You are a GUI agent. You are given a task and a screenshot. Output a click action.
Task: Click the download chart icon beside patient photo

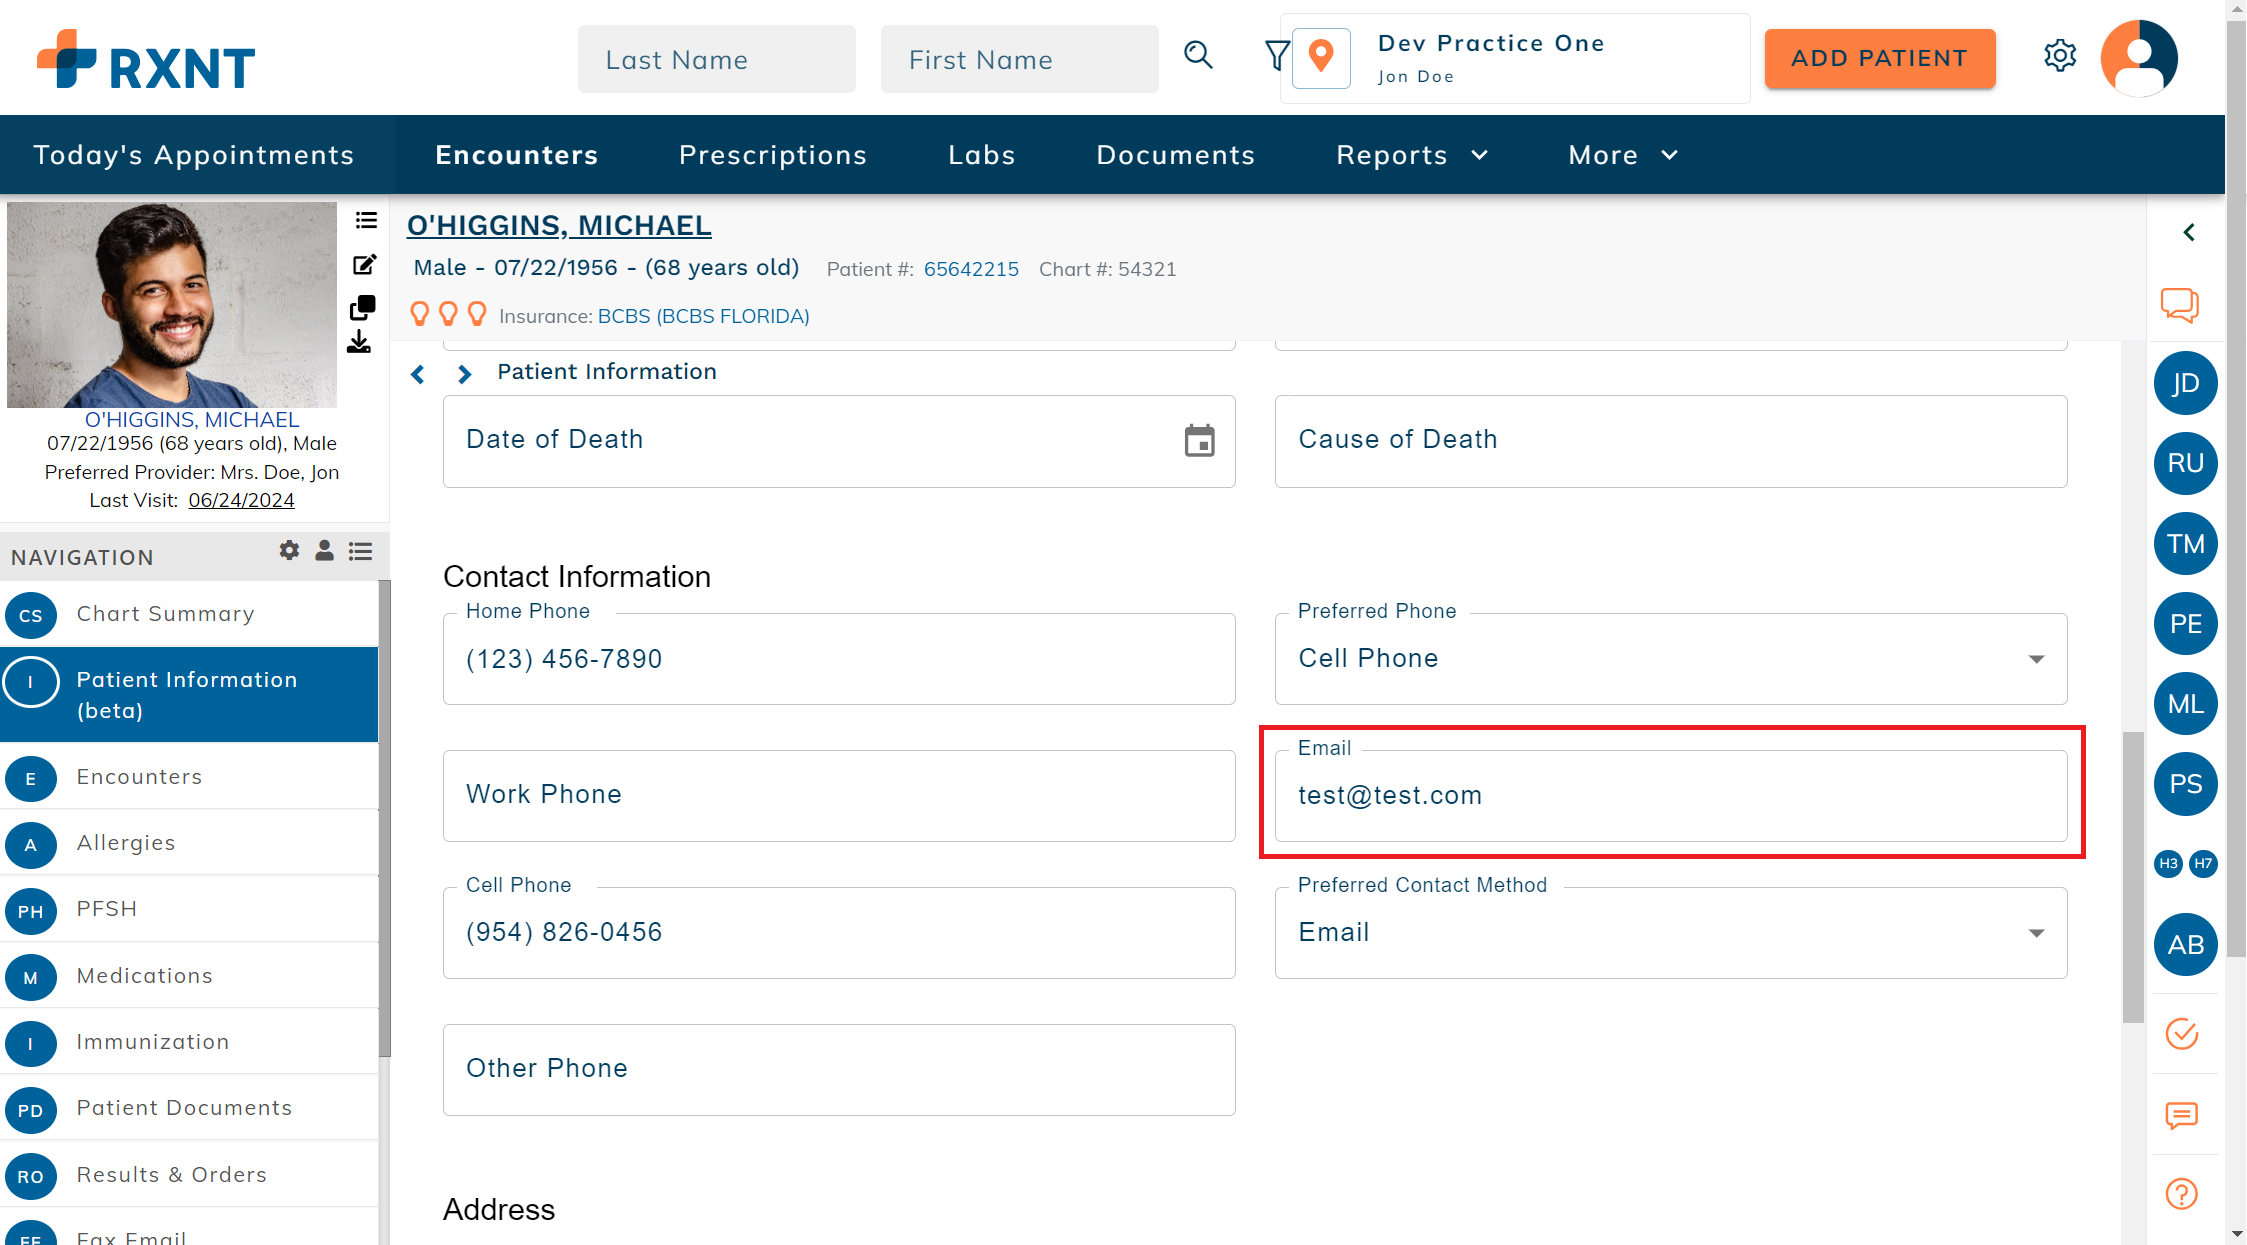point(360,343)
